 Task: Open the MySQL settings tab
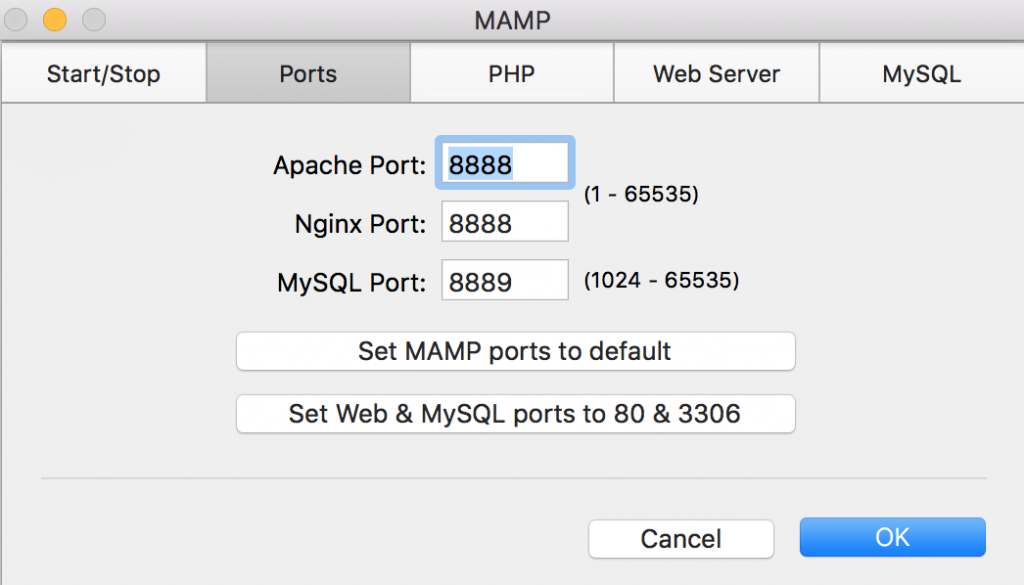pos(921,74)
